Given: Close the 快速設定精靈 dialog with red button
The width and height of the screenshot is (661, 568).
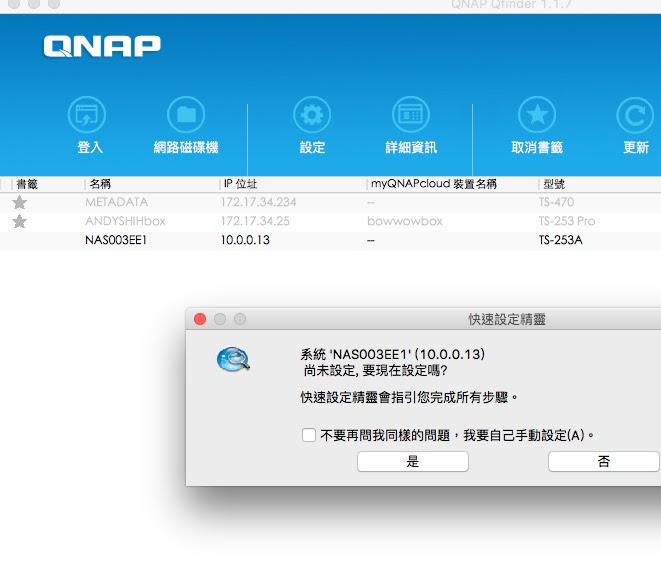Looking at the screenshot, I should (x=200, y=319).
